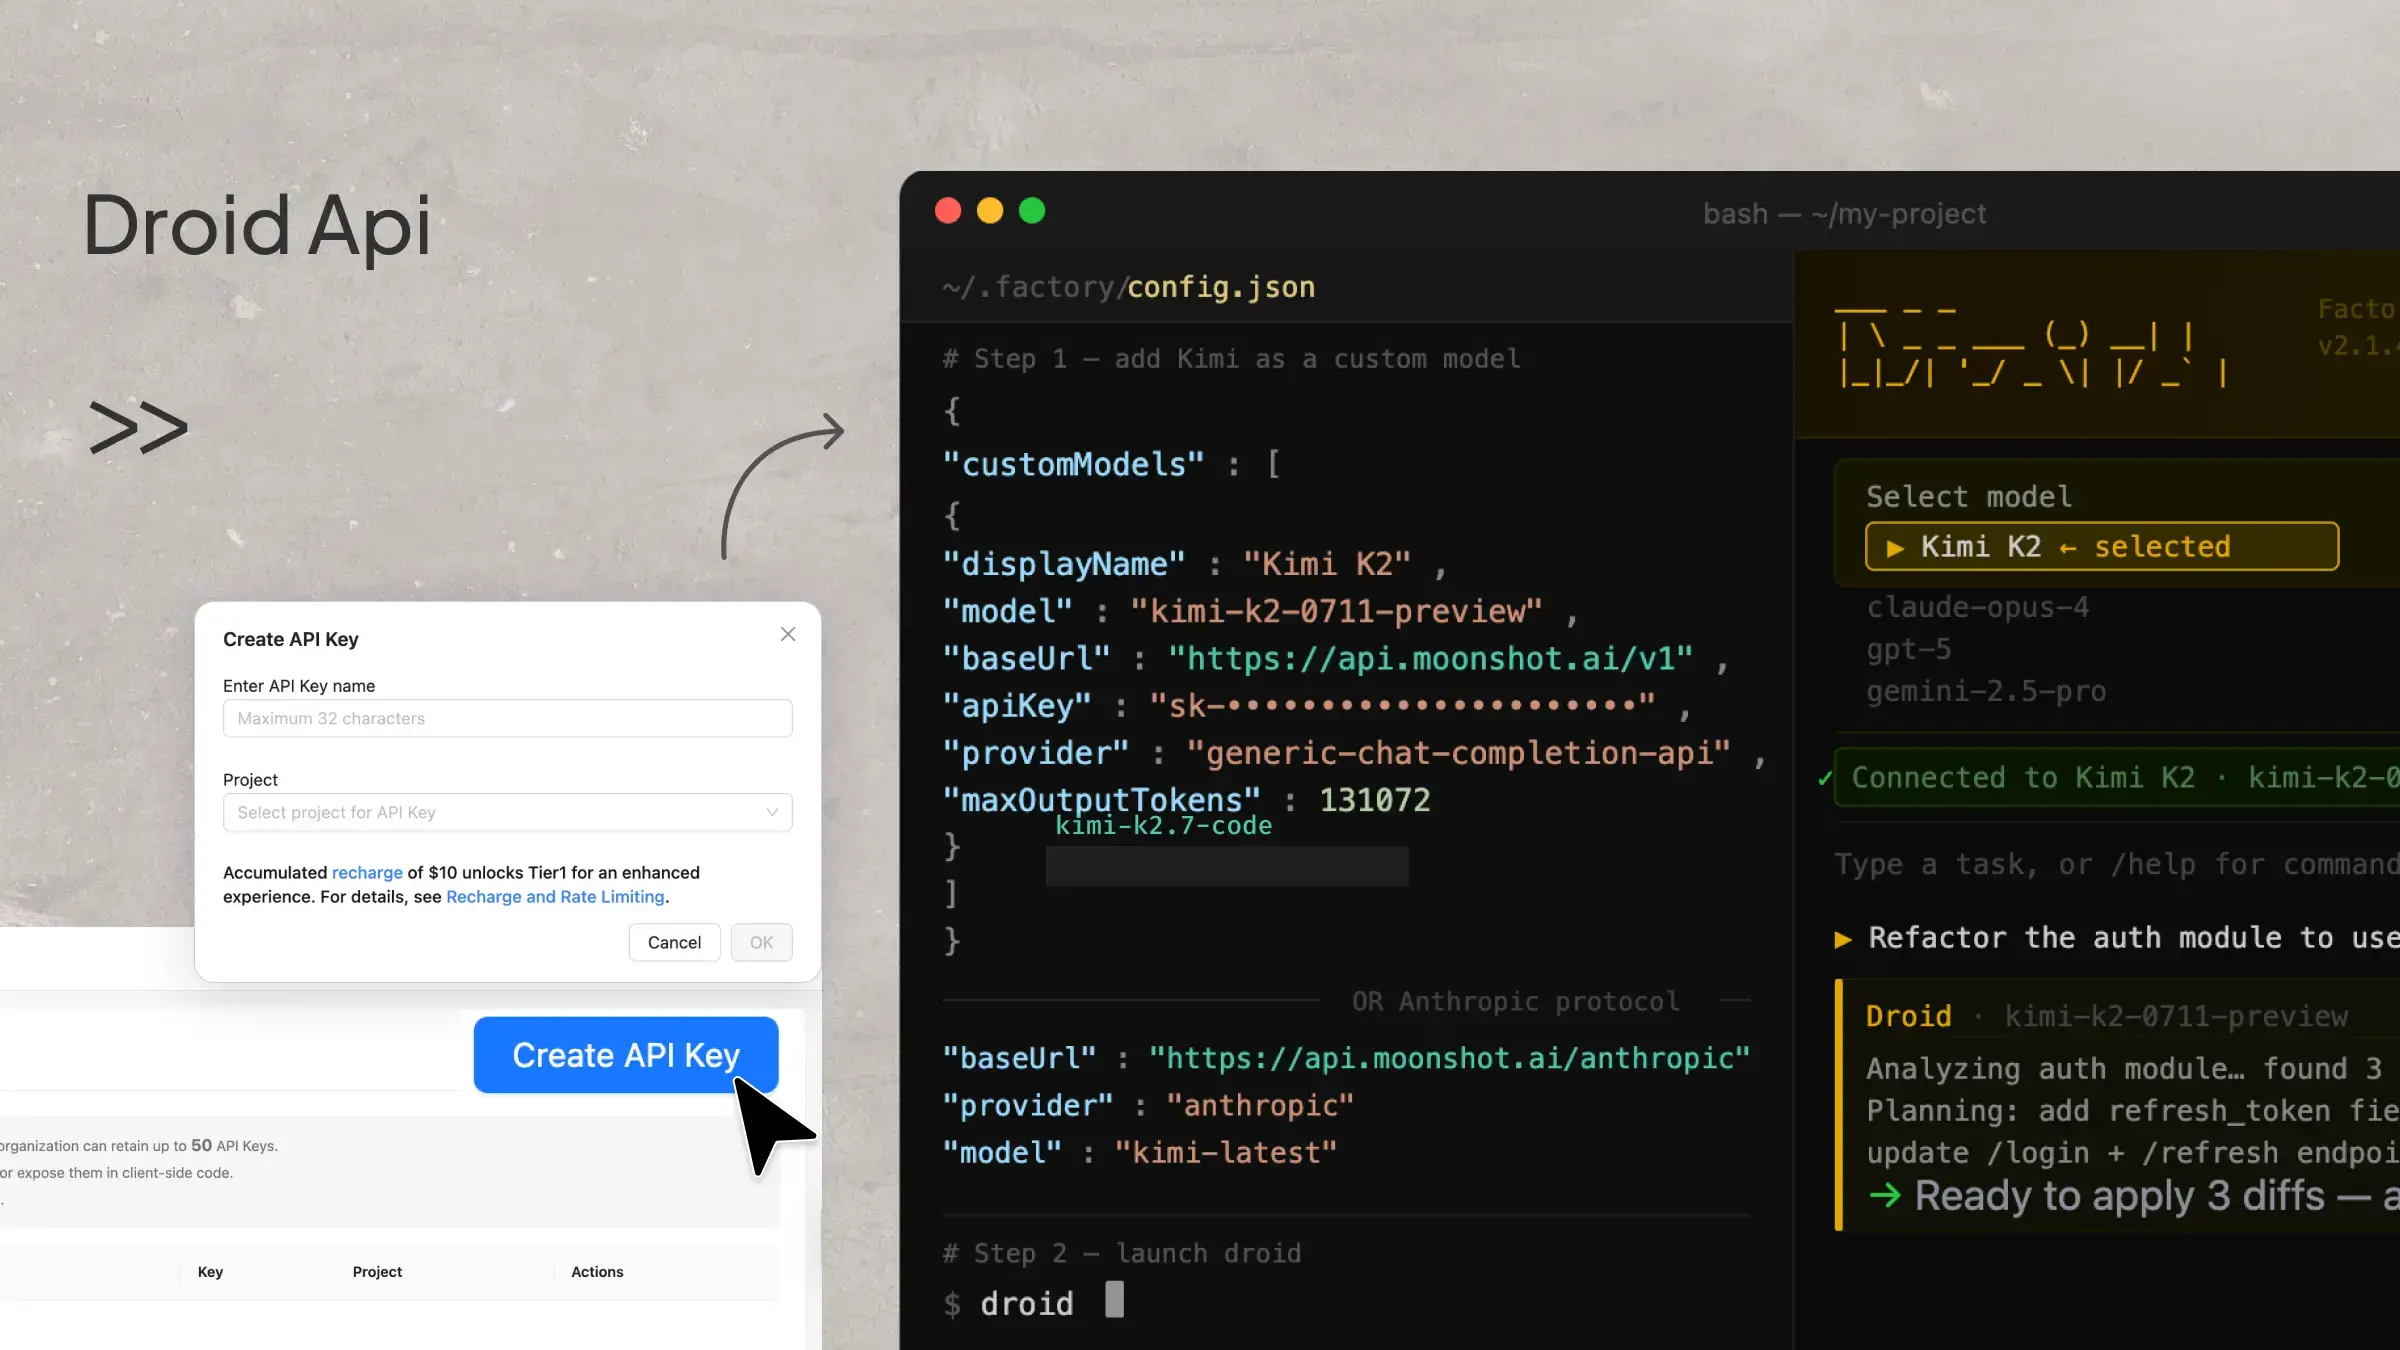Click the bash ~/my-project window title
This screenshot has width=2400, height=1350.
click(1844, 213)
